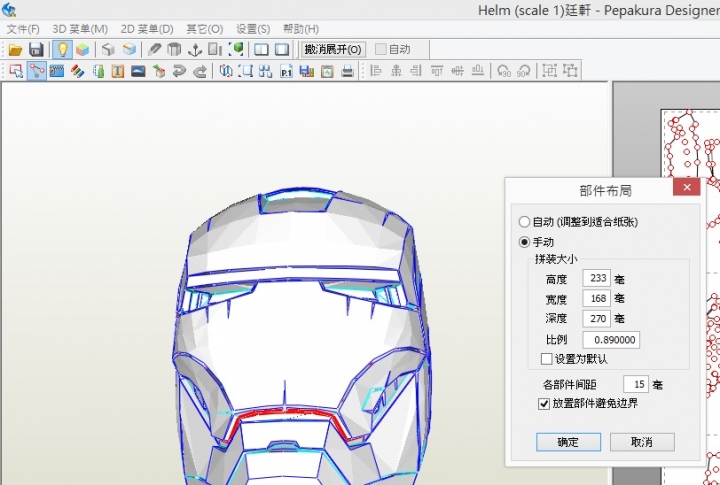Show both 3D and 2D windows

point(261,50)
